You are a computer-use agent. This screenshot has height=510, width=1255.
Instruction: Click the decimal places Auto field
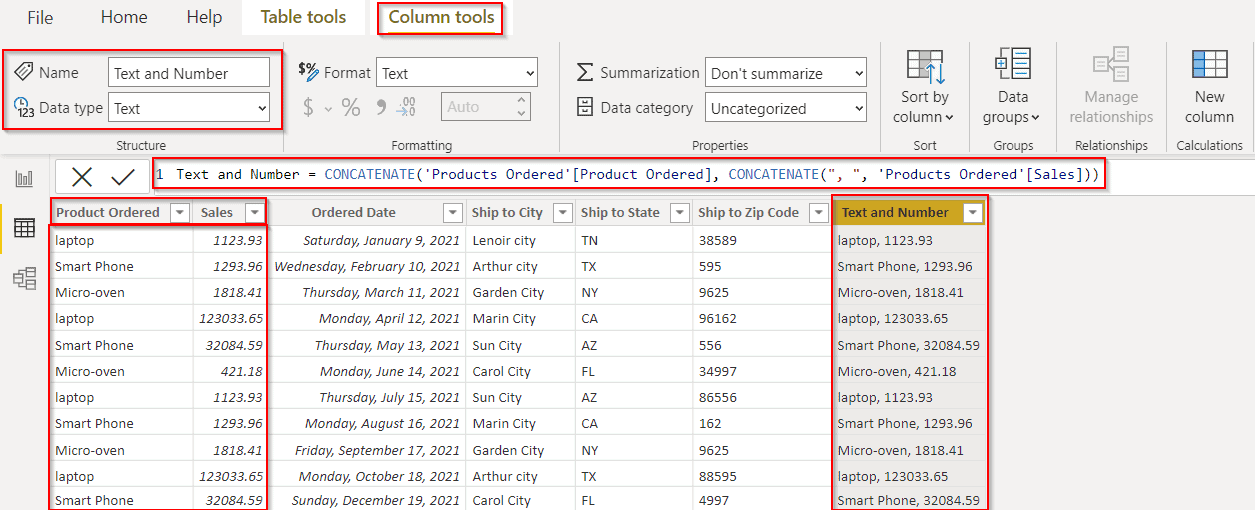486,107
